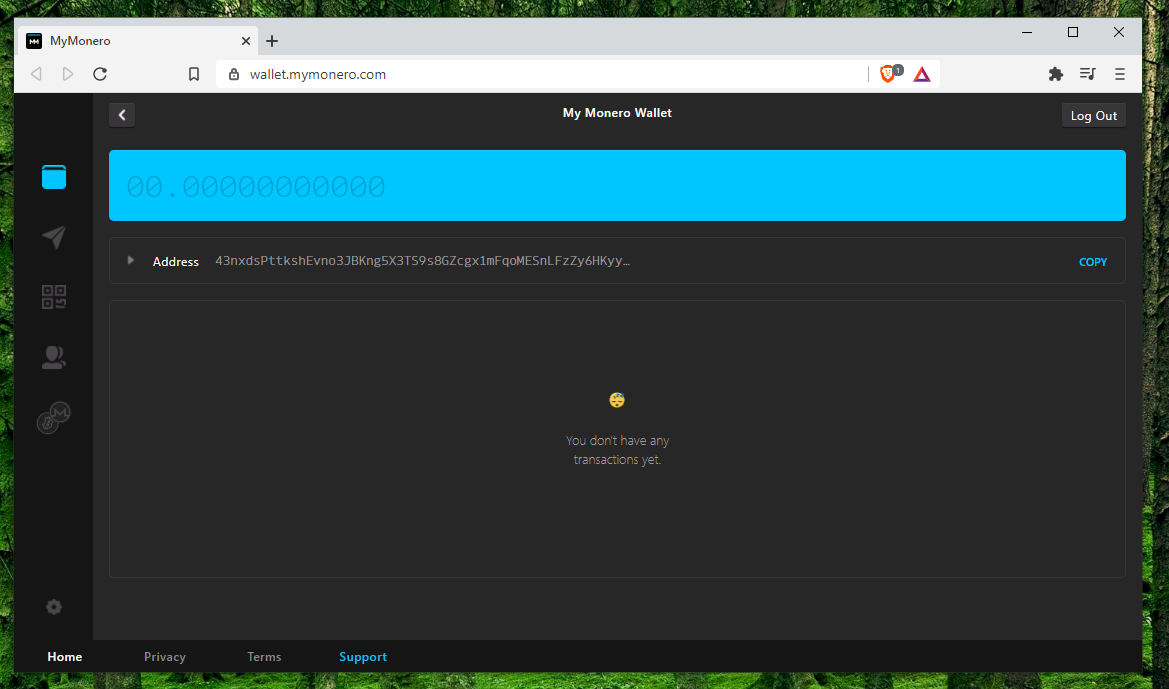The image size is (1169, 689).
Task: Click the Brave Shields lion icon
Action: [888, 74]
